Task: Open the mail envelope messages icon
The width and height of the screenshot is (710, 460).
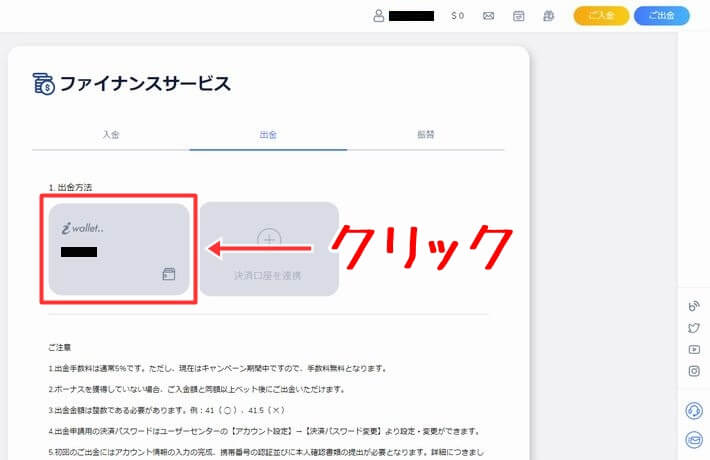Action: click(489, 16)
